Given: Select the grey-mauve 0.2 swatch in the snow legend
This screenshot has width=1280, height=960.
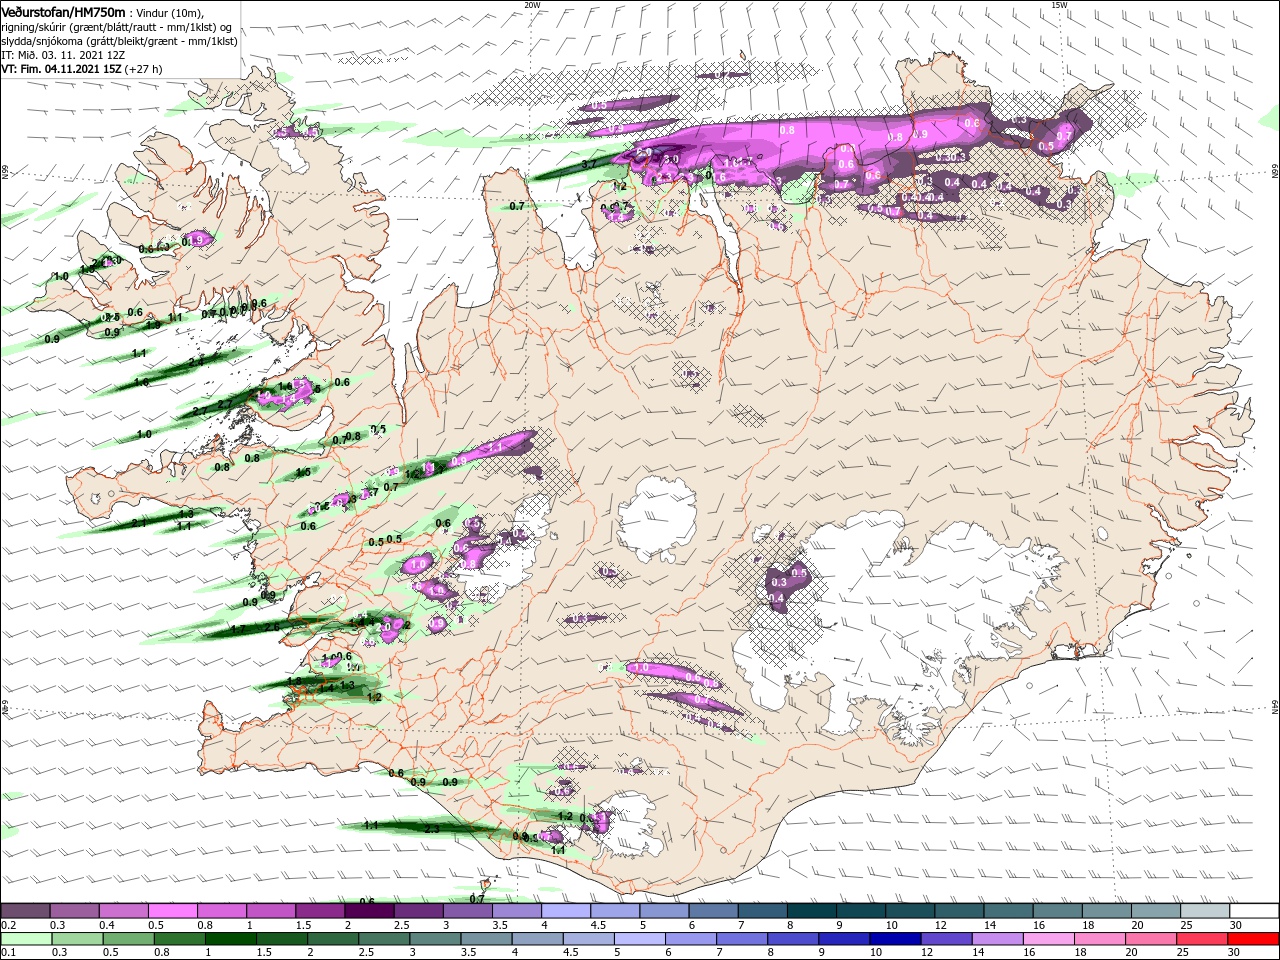Looking at the screenshot, I should tap(25, 911).
